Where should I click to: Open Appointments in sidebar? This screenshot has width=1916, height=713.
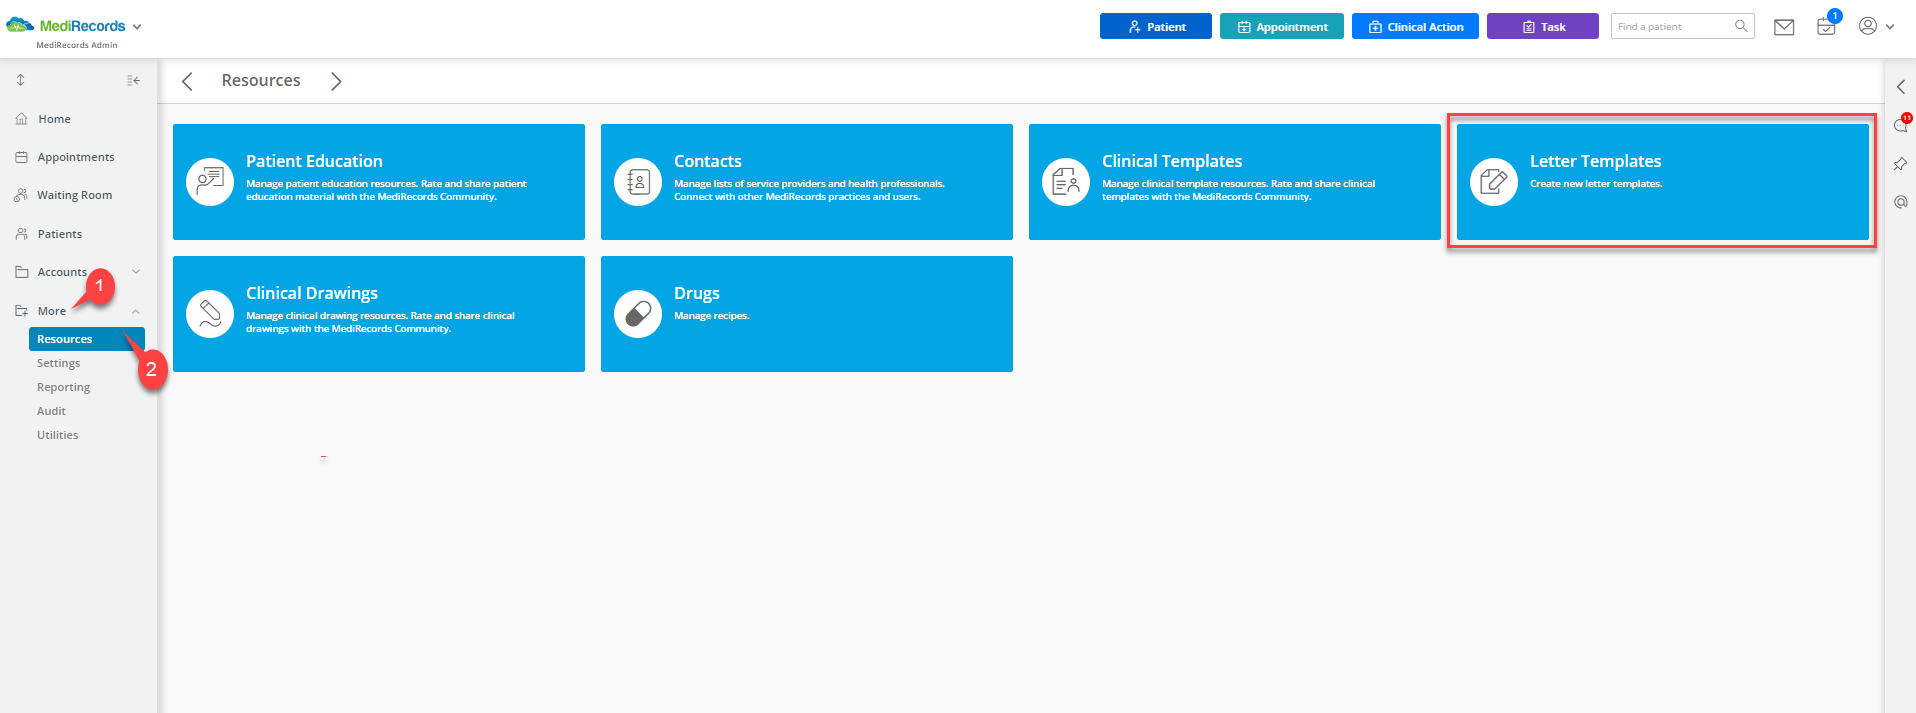point(76,157)
